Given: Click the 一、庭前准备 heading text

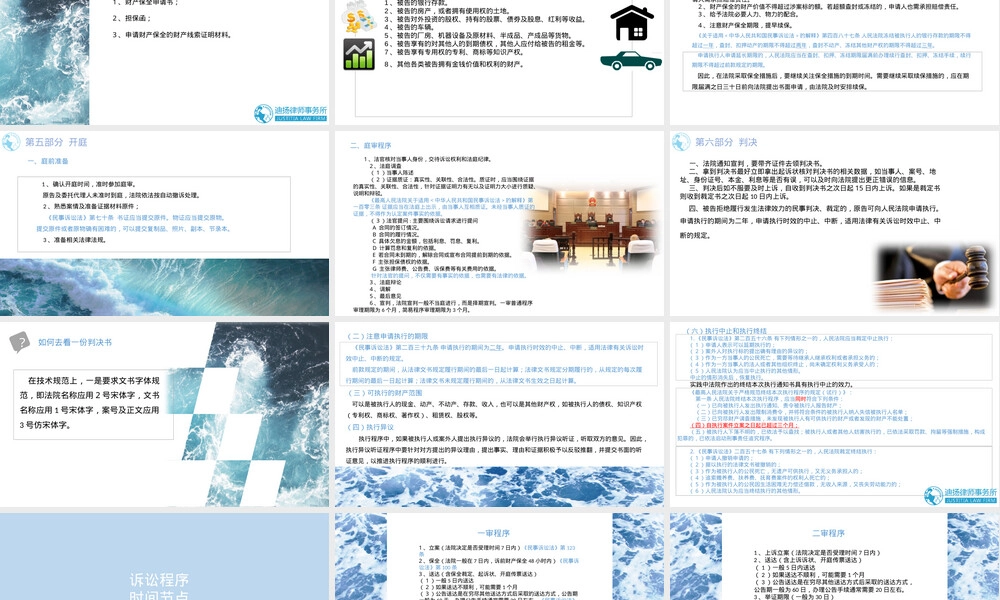Looking at the screenshot, I should point(48,161).
